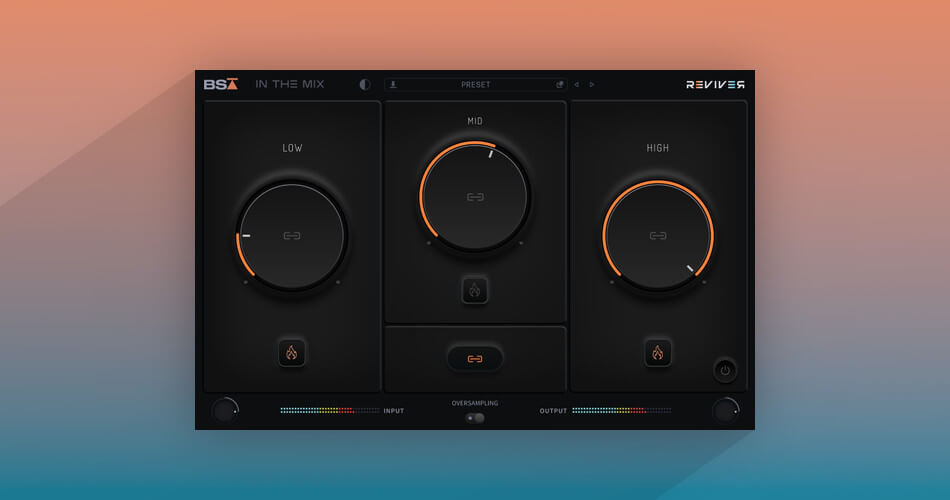950x500 pixels.
Task: Go to the next preset arrow
Action: [592, 85]
